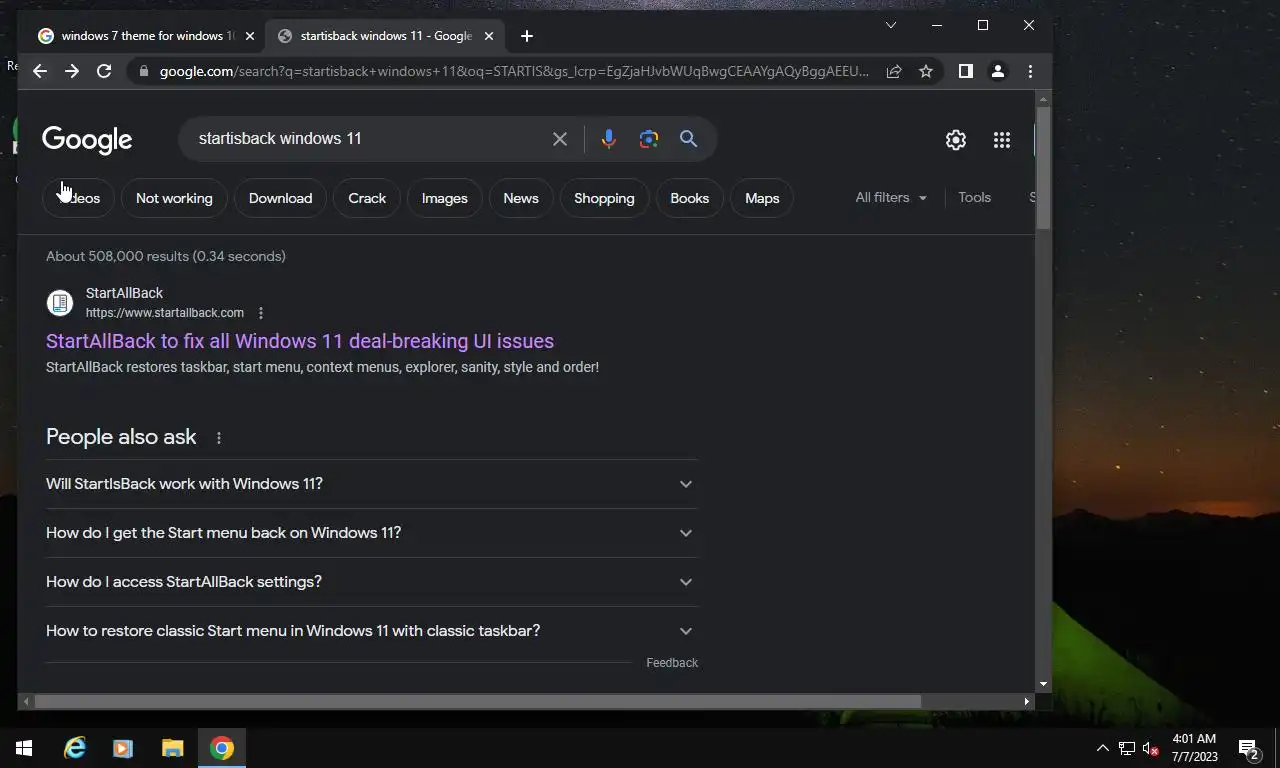Image resolution: width=1280 pixels, height=768 pixels.
Task: Open the Chrome side panel
Action: (x=965, y=71)
